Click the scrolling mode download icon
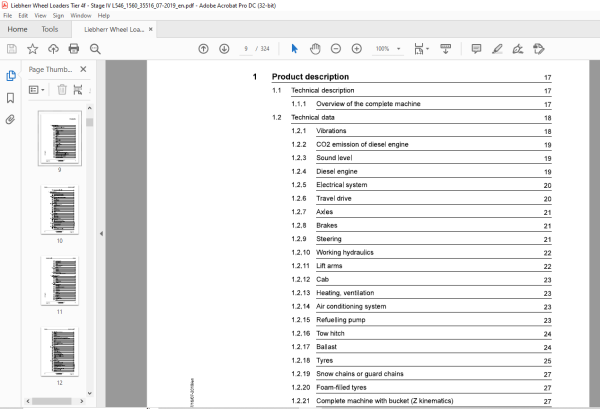This screenshot has height=409, width=600. coord(445,49)
